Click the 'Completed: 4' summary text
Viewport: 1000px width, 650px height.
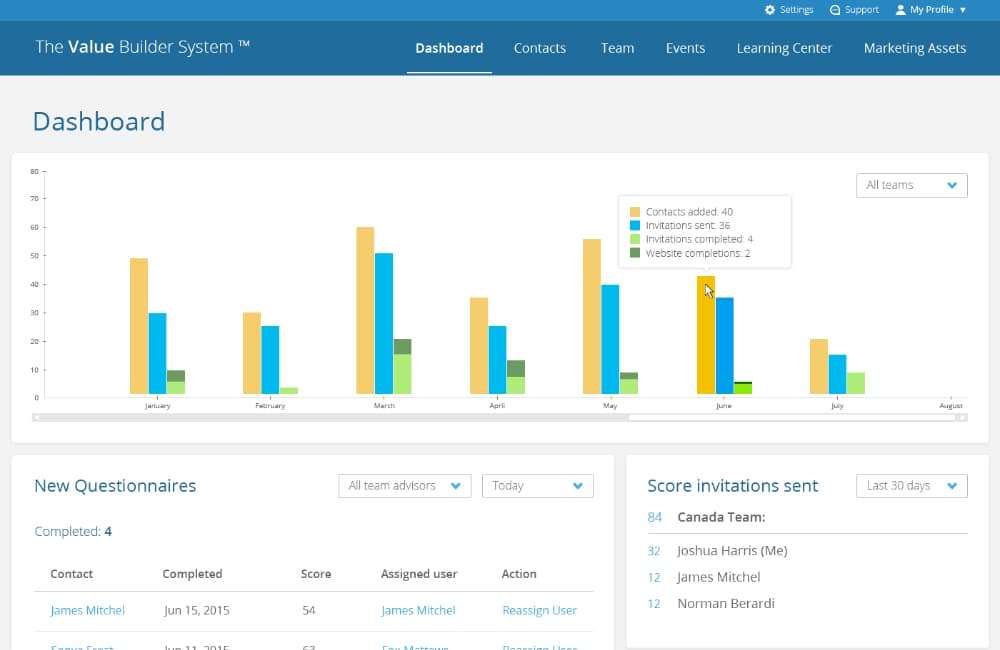pyautogui.click(x=73, y=531)
